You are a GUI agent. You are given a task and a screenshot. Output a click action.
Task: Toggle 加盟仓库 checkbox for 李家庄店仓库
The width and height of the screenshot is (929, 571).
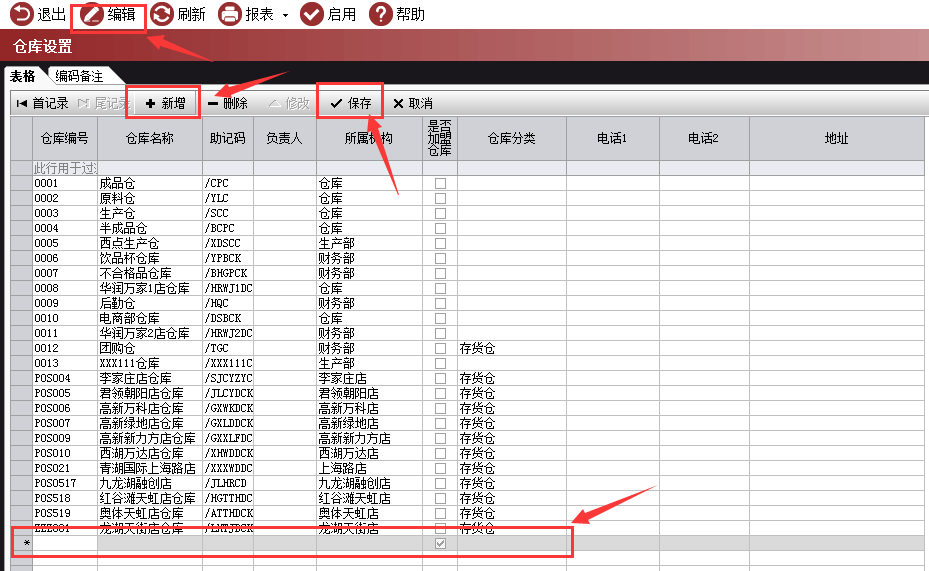[x=440, y=378]
